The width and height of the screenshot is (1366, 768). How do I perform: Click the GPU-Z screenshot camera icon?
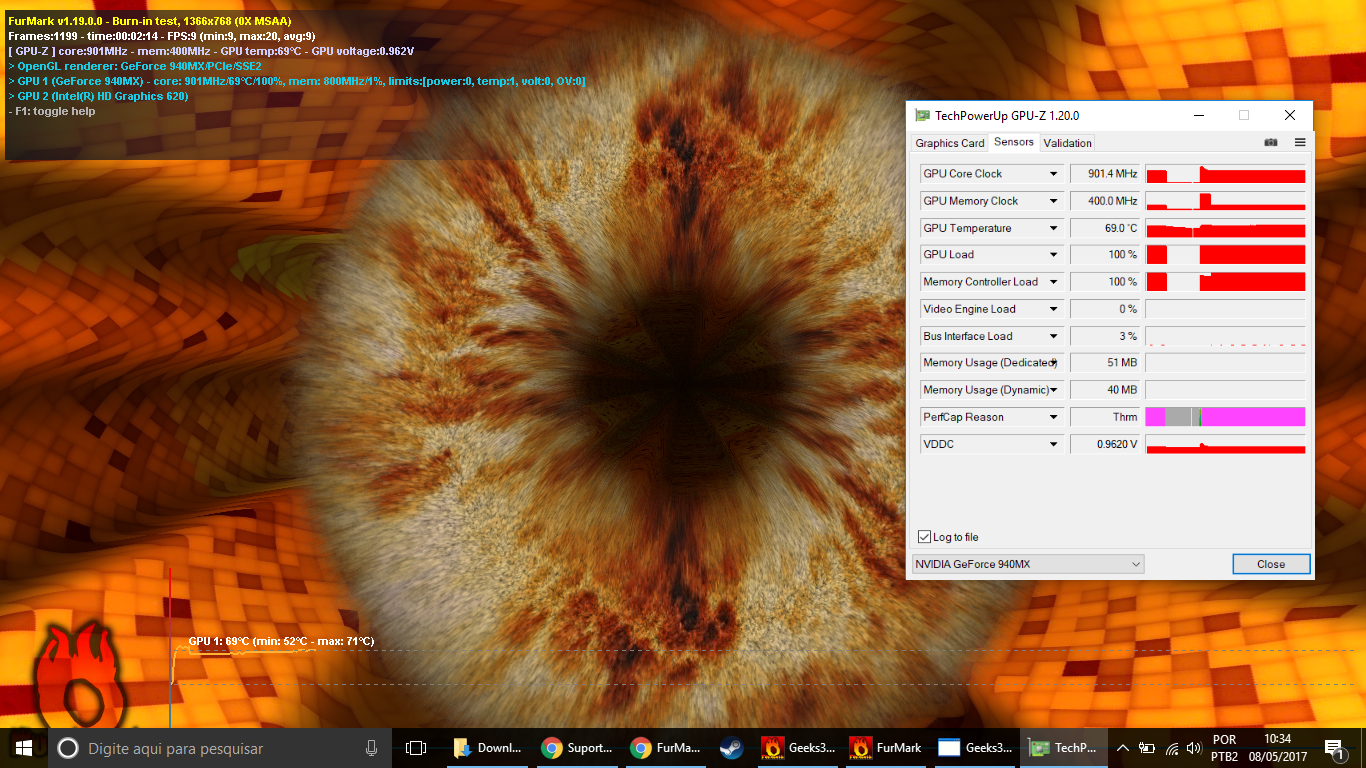click(x=1270, y=143)
